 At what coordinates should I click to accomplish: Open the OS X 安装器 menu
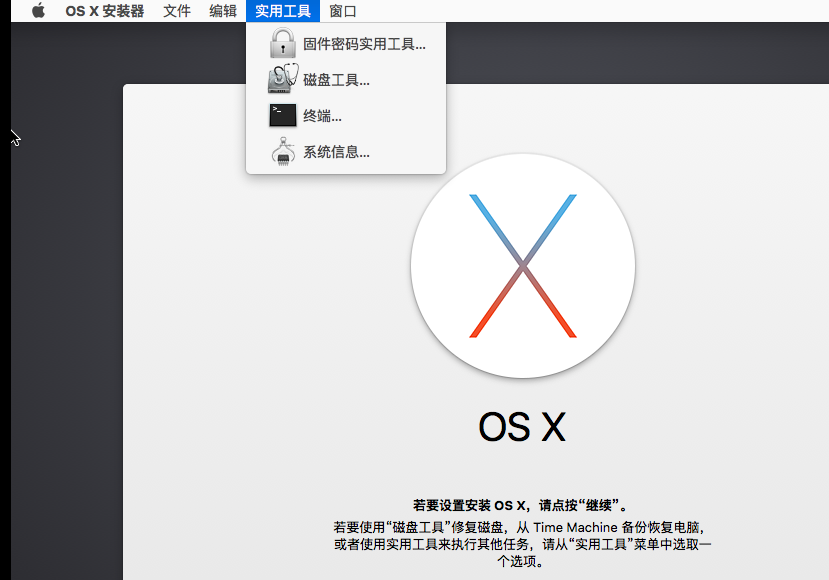pos(105,11)
